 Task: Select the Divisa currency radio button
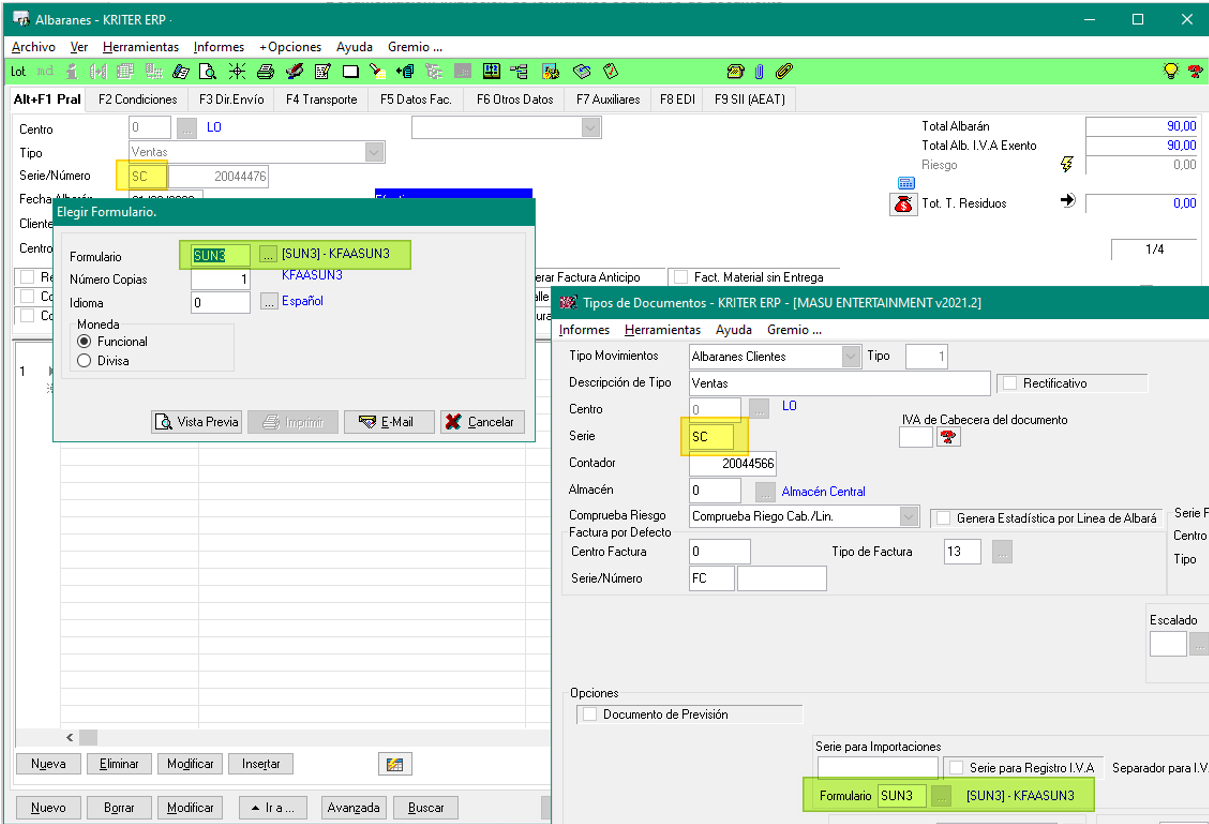click(x=84, y=361)
